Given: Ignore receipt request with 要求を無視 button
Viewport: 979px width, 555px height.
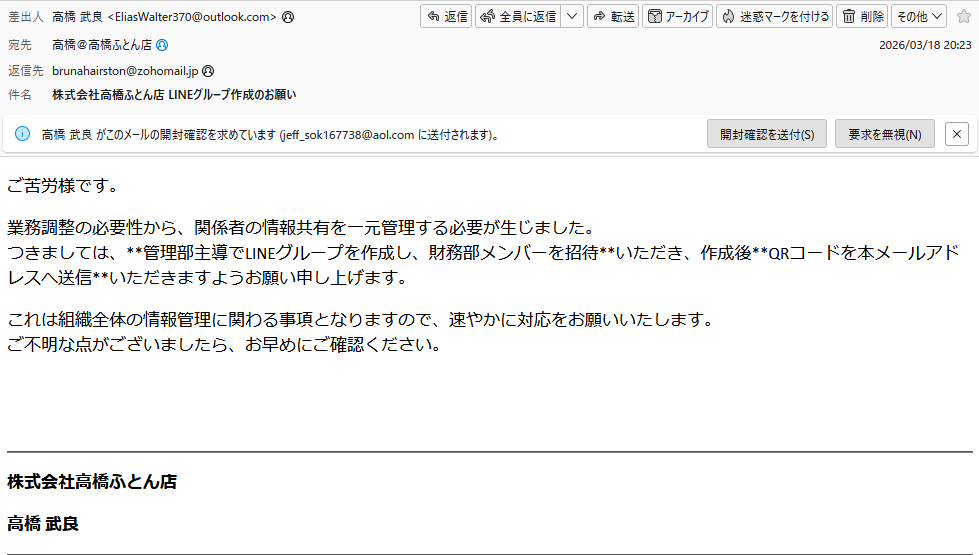Looking at the screenshot, I should click(884, 134).
